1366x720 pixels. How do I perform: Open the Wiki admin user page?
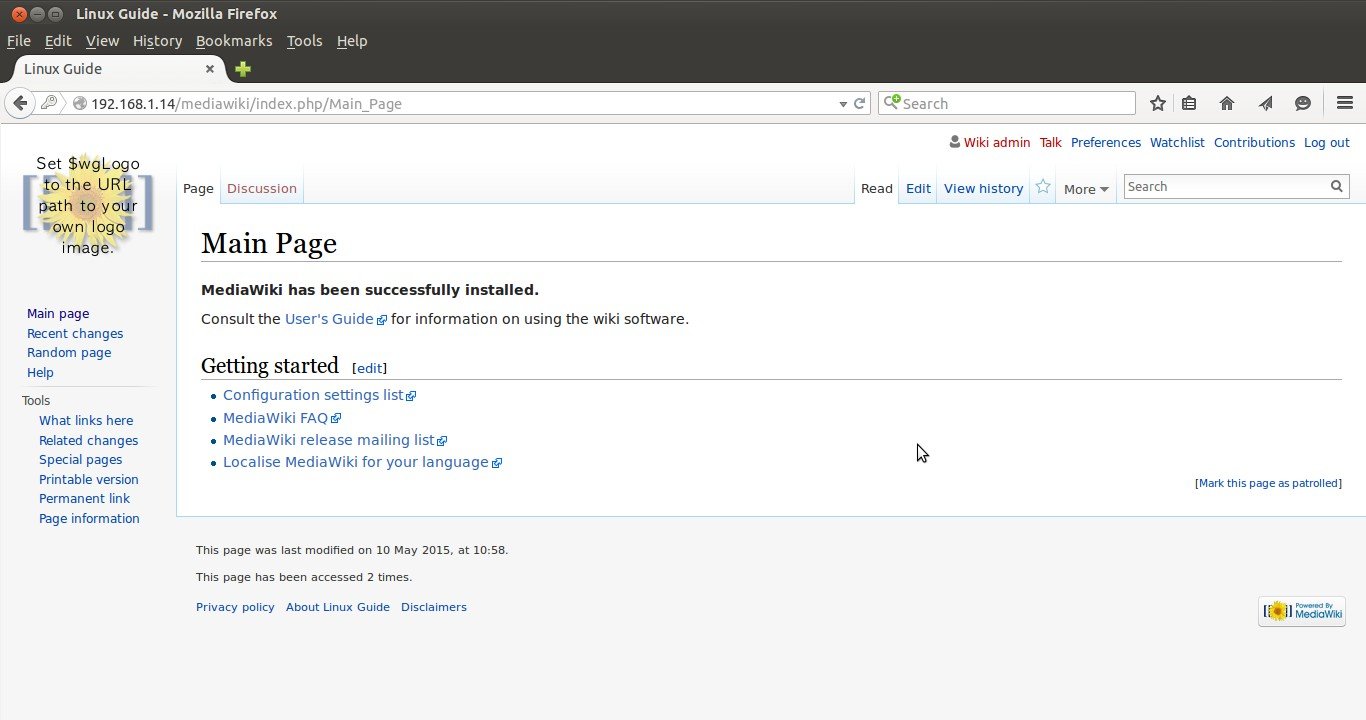(997, 143)
